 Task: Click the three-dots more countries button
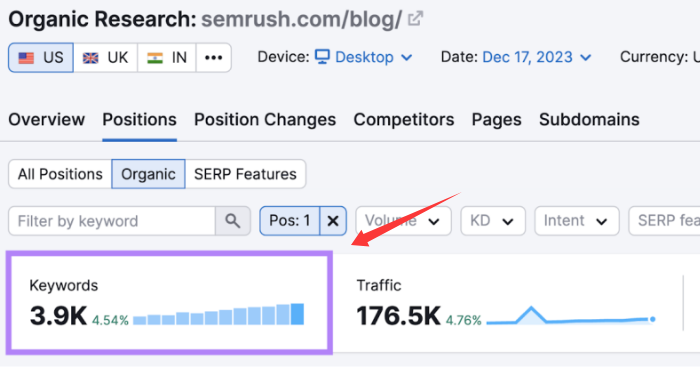[x=213, y=58]
